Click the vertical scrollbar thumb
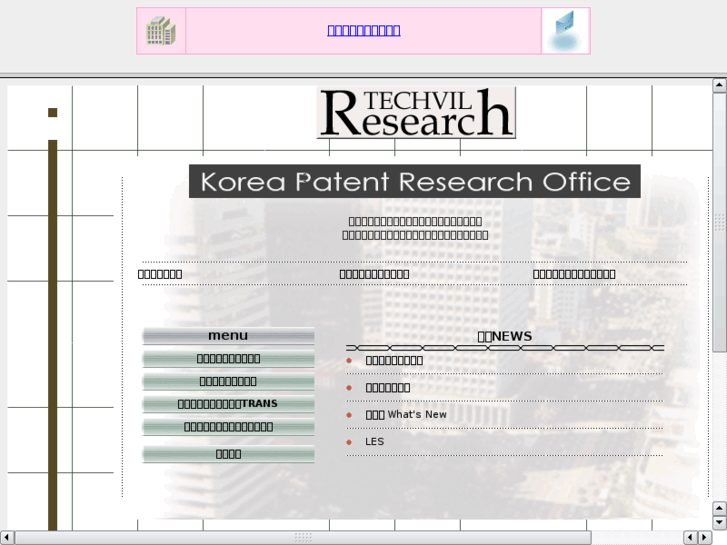727x545 pixels. pyautogui.click(x=719, y=222)
